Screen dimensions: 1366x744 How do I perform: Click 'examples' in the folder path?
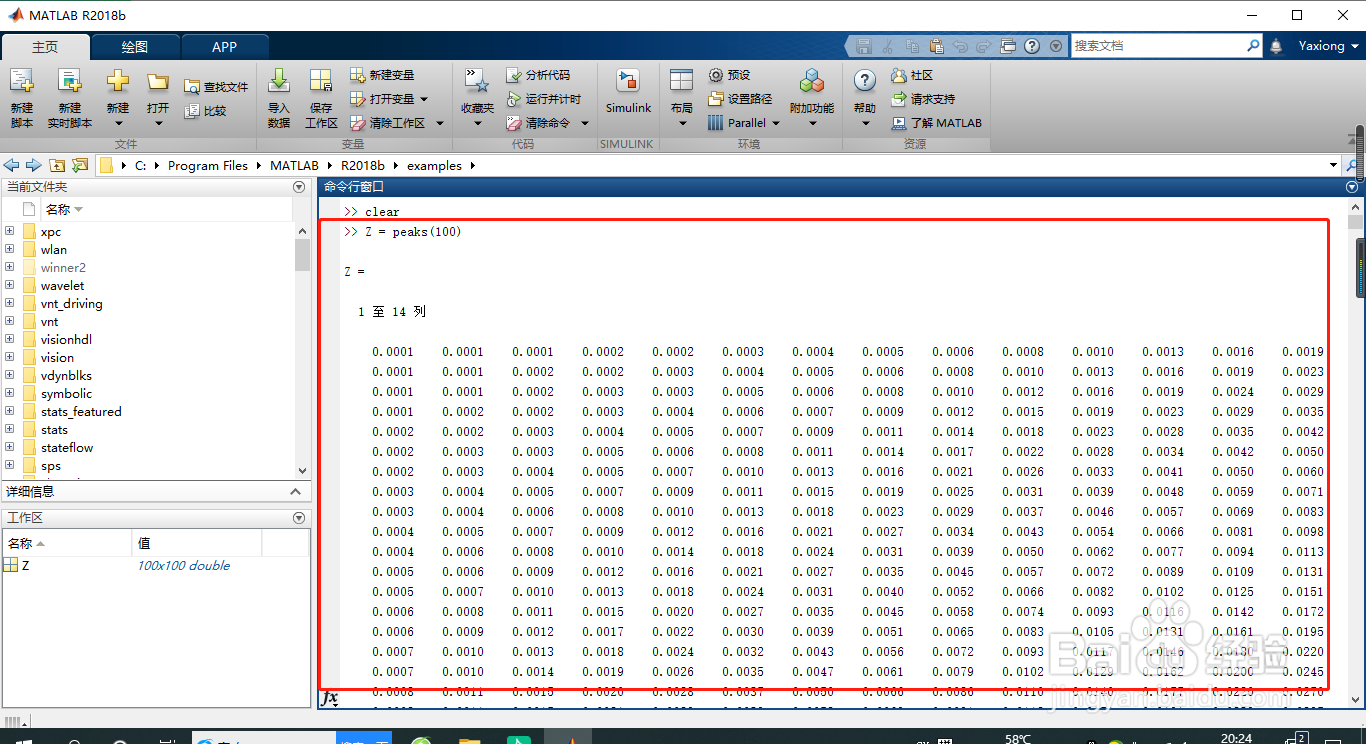tap(435, 166)
